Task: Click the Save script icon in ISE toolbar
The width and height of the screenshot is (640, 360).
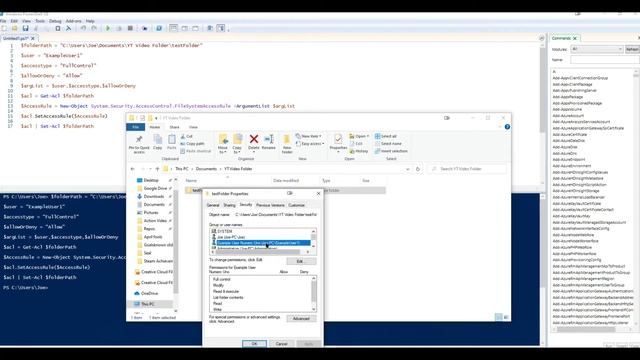Action: (25, 28)
